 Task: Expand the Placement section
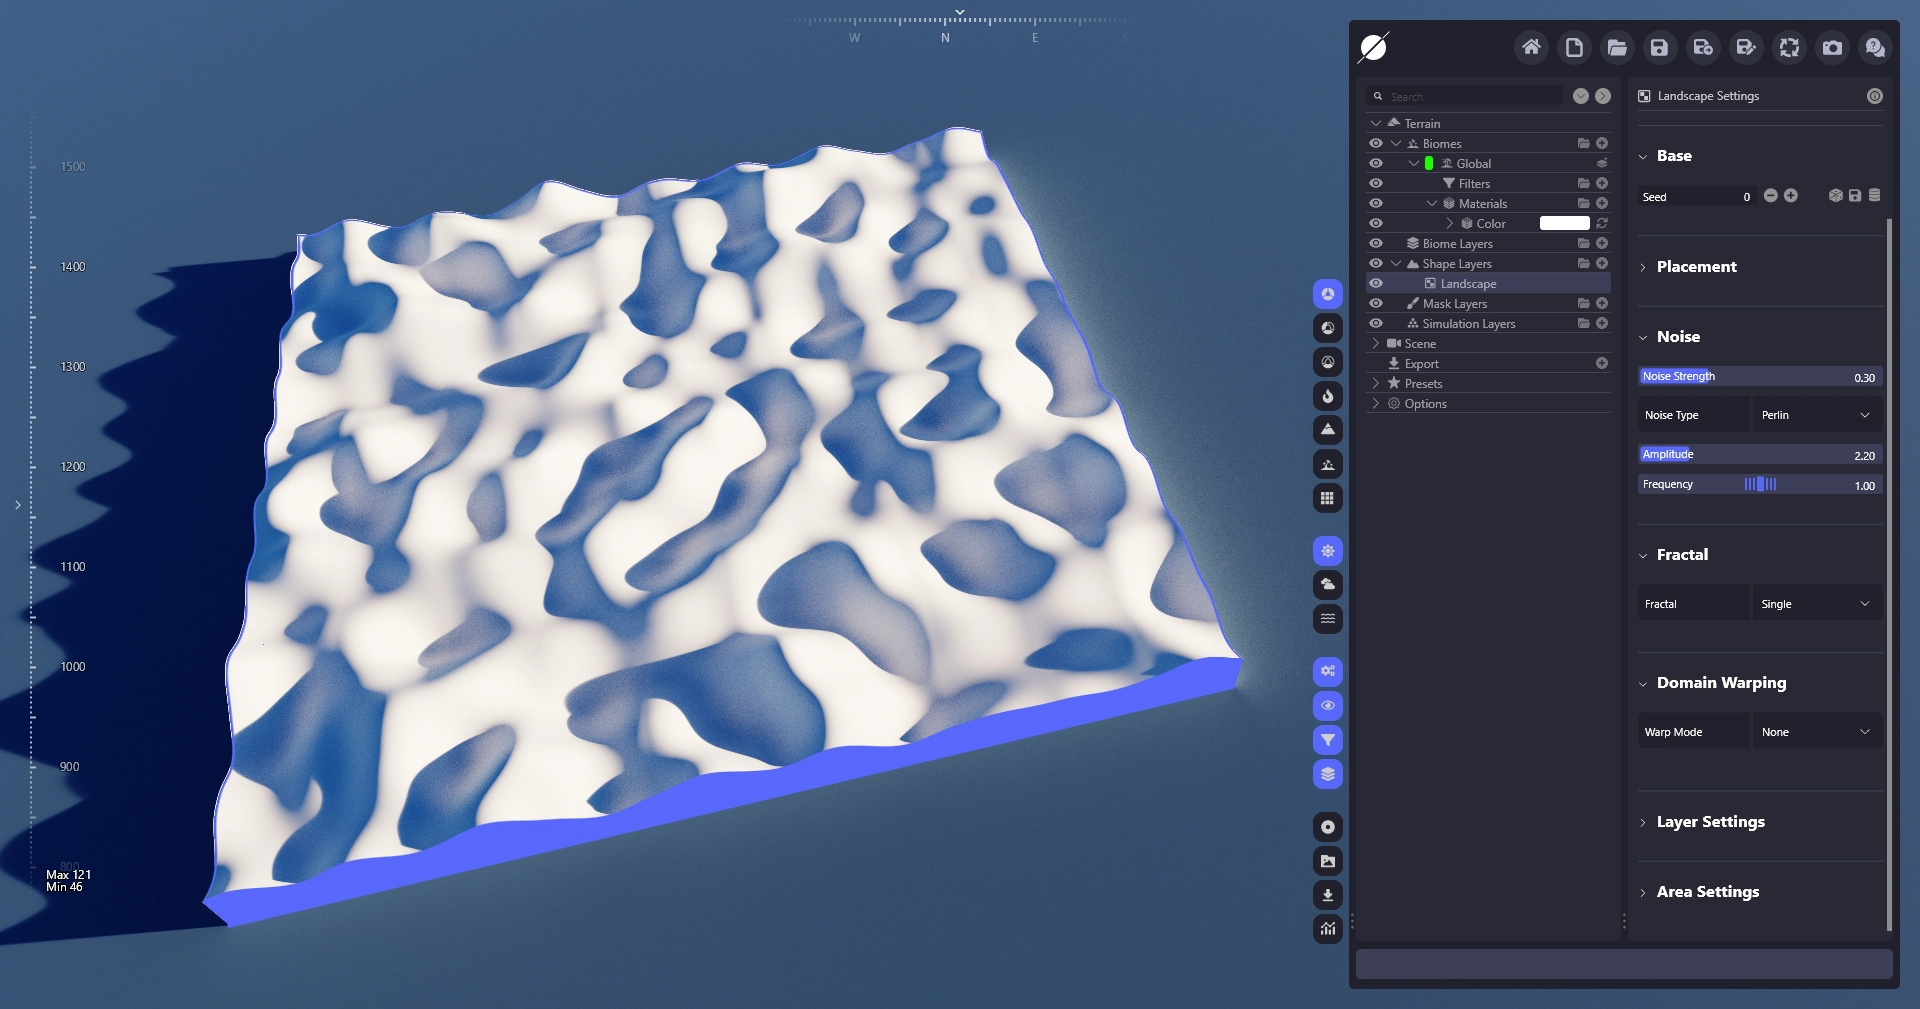click(x=1696, y=267)
